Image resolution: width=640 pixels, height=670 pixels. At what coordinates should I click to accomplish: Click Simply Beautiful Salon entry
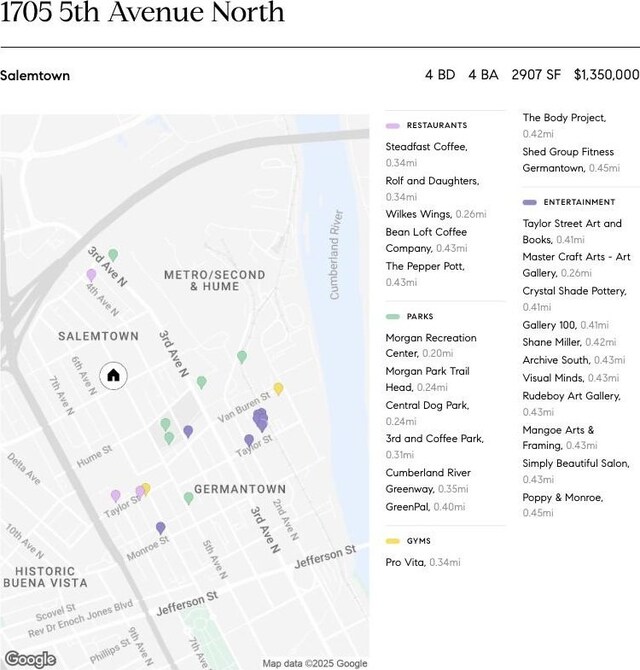576,471
